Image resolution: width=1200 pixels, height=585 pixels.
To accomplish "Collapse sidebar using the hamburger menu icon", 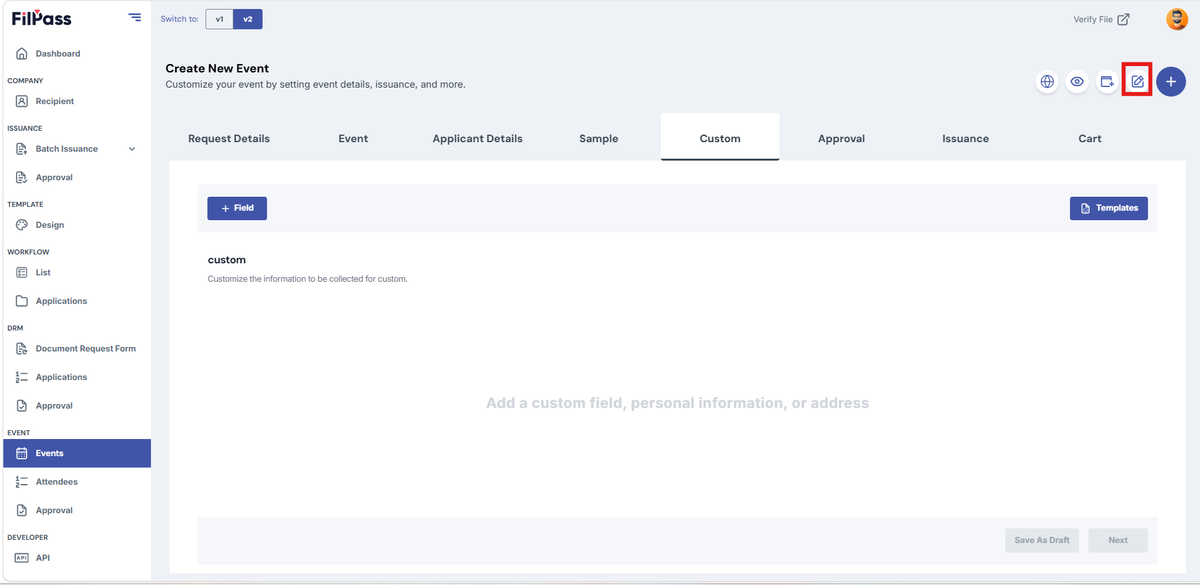I will tap(135, 18).
